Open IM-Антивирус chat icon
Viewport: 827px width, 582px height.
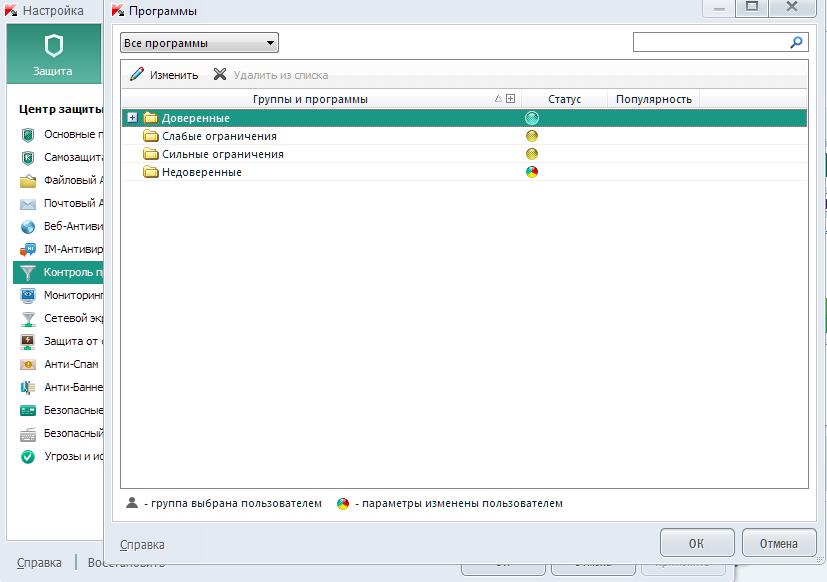pos(28,250)
